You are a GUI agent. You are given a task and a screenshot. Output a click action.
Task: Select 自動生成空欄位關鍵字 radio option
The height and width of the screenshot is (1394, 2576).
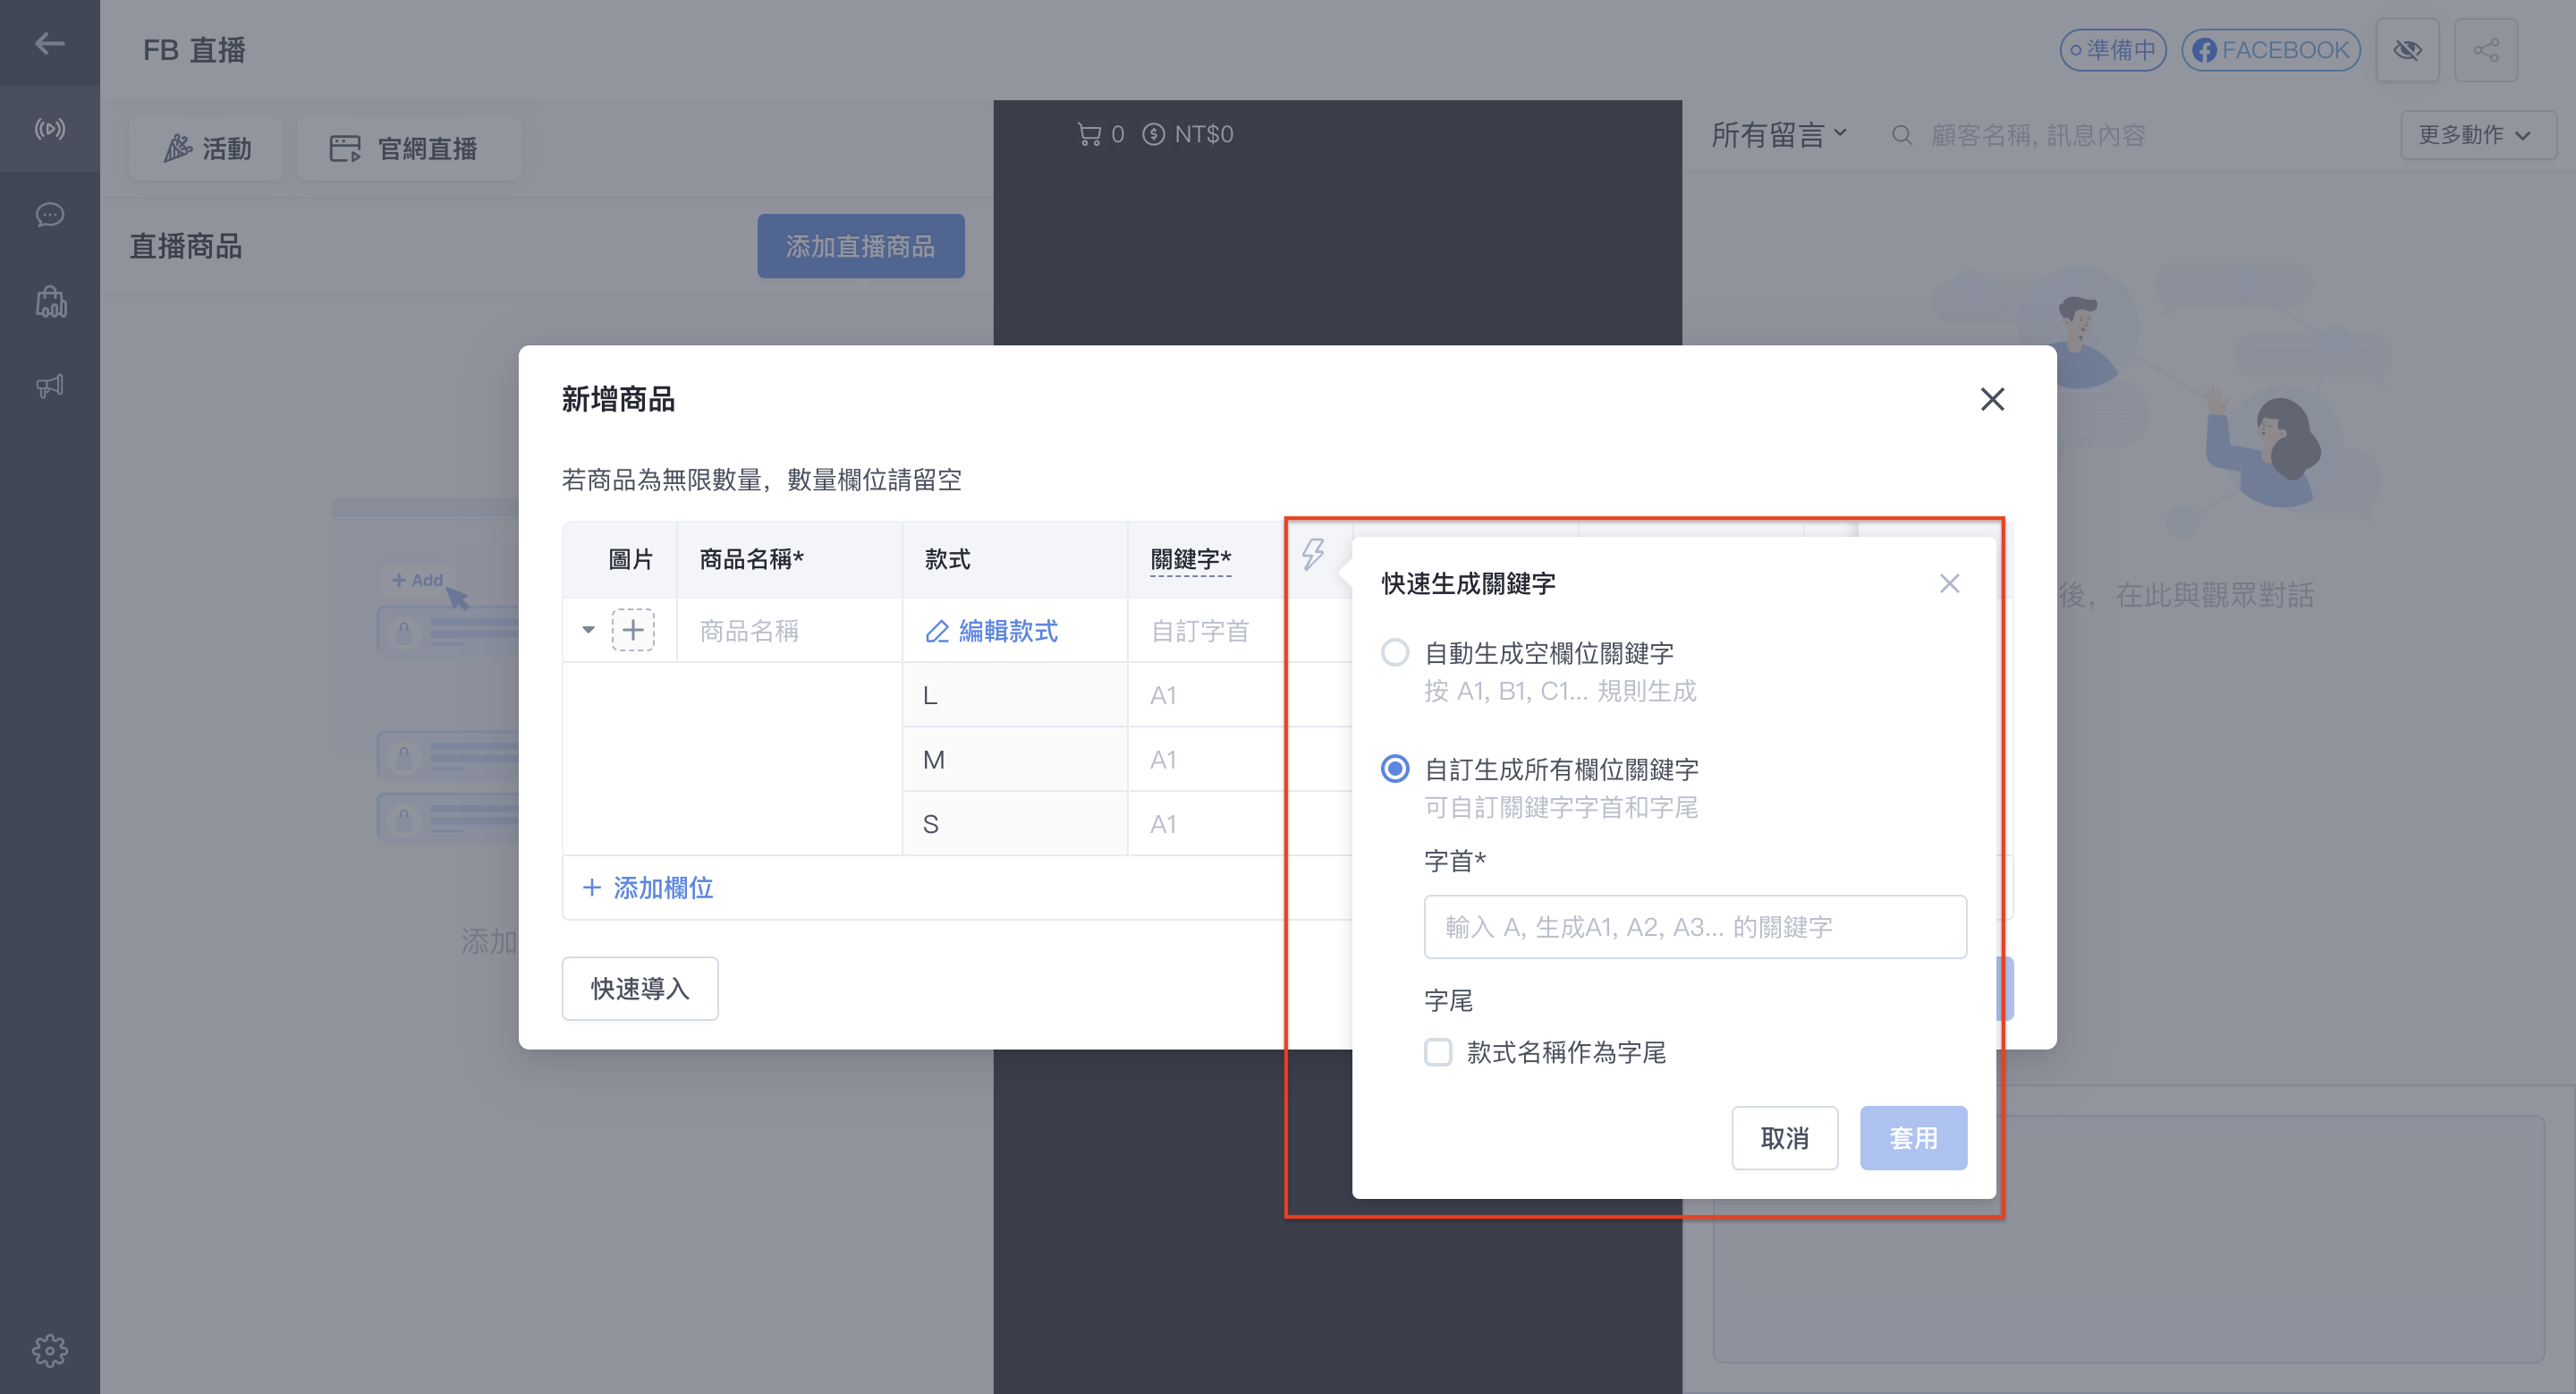pyautogui.click(x=1395, y=653)
